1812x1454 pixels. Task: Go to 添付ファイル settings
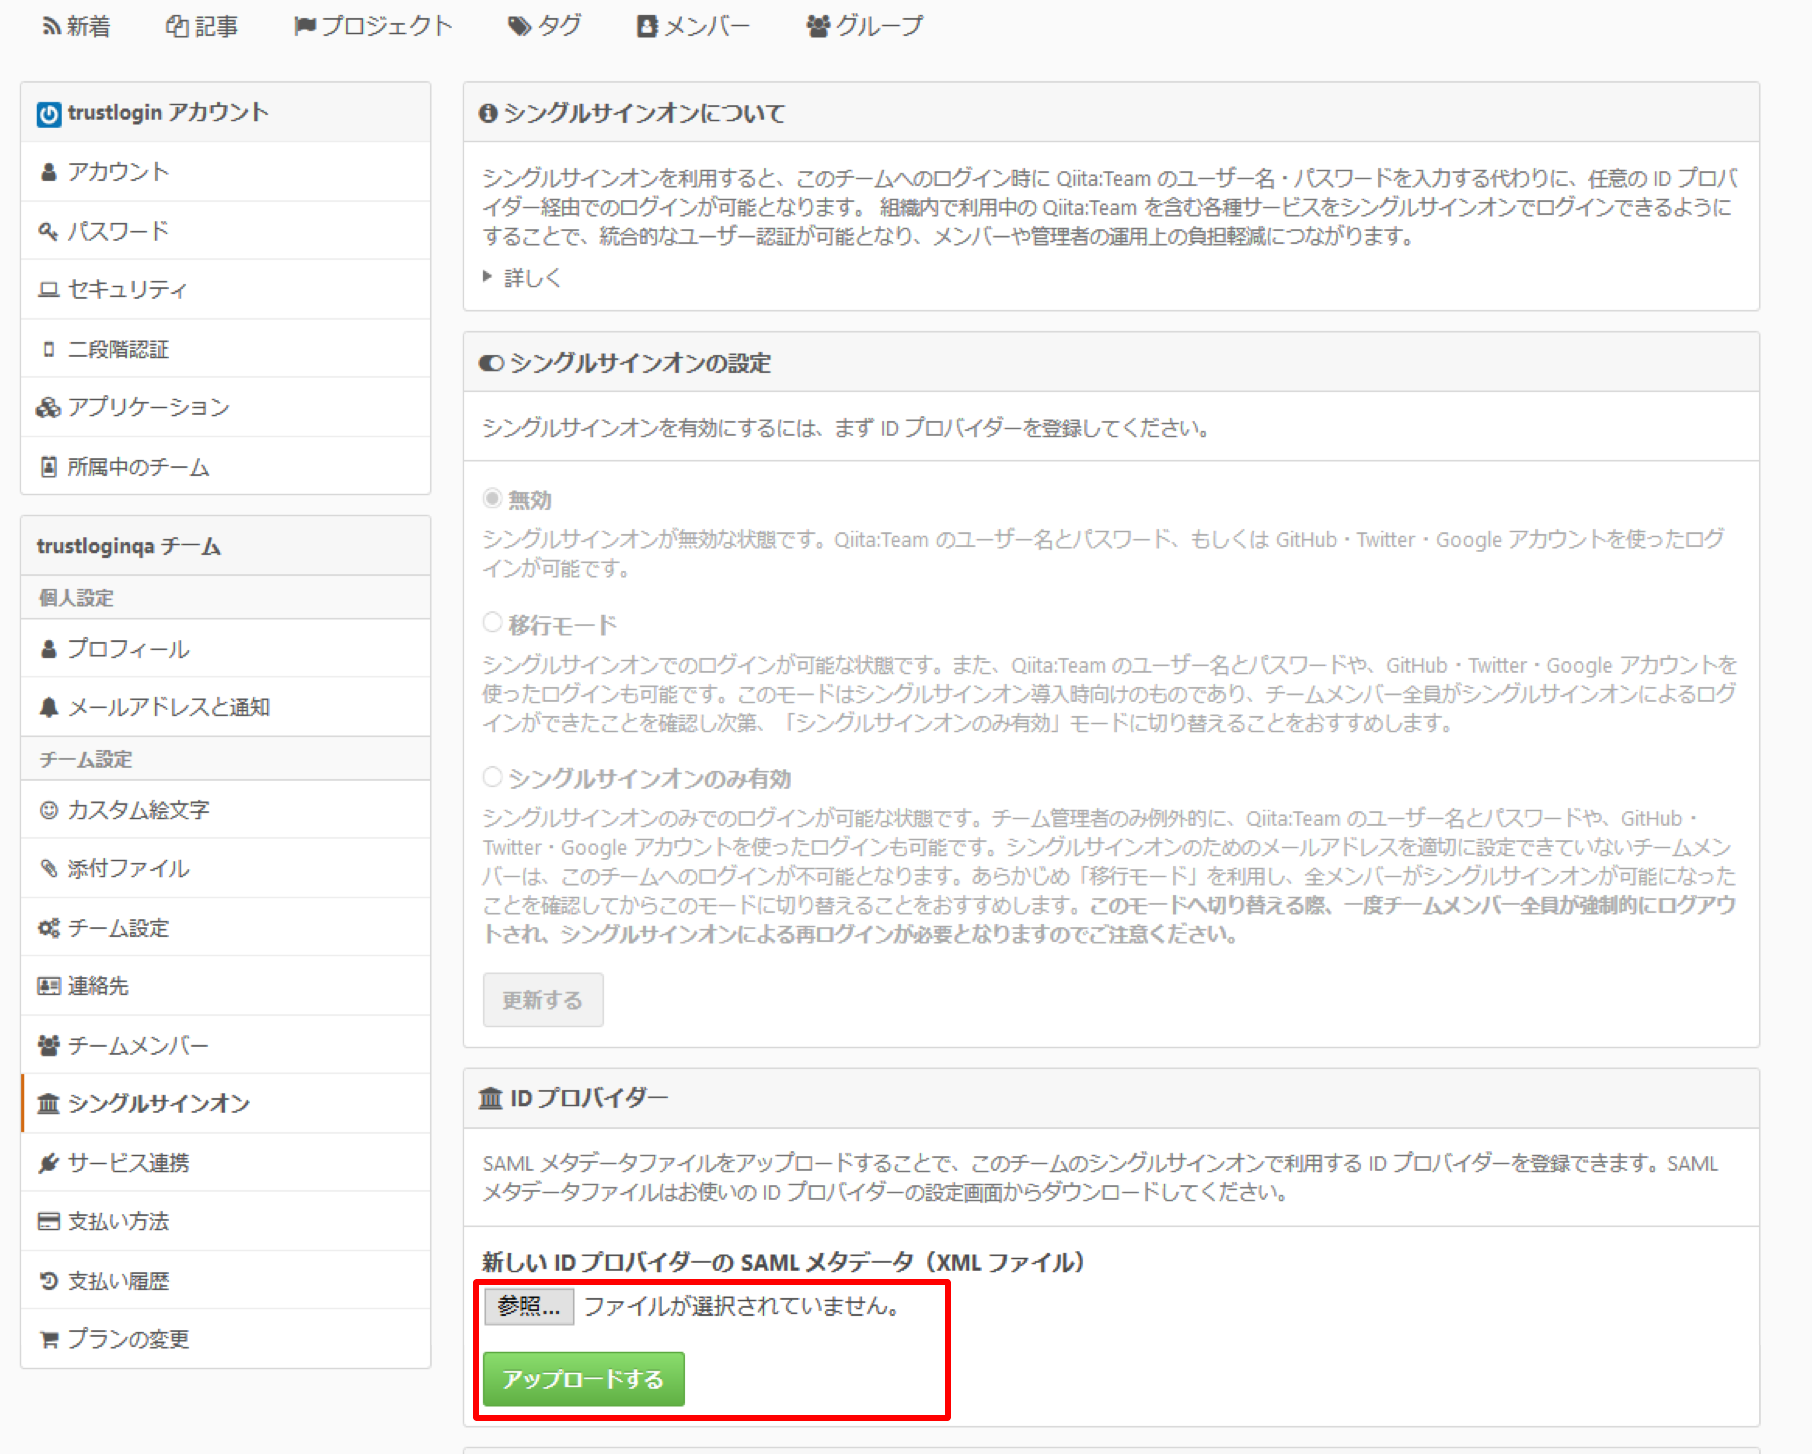(226, 869)
